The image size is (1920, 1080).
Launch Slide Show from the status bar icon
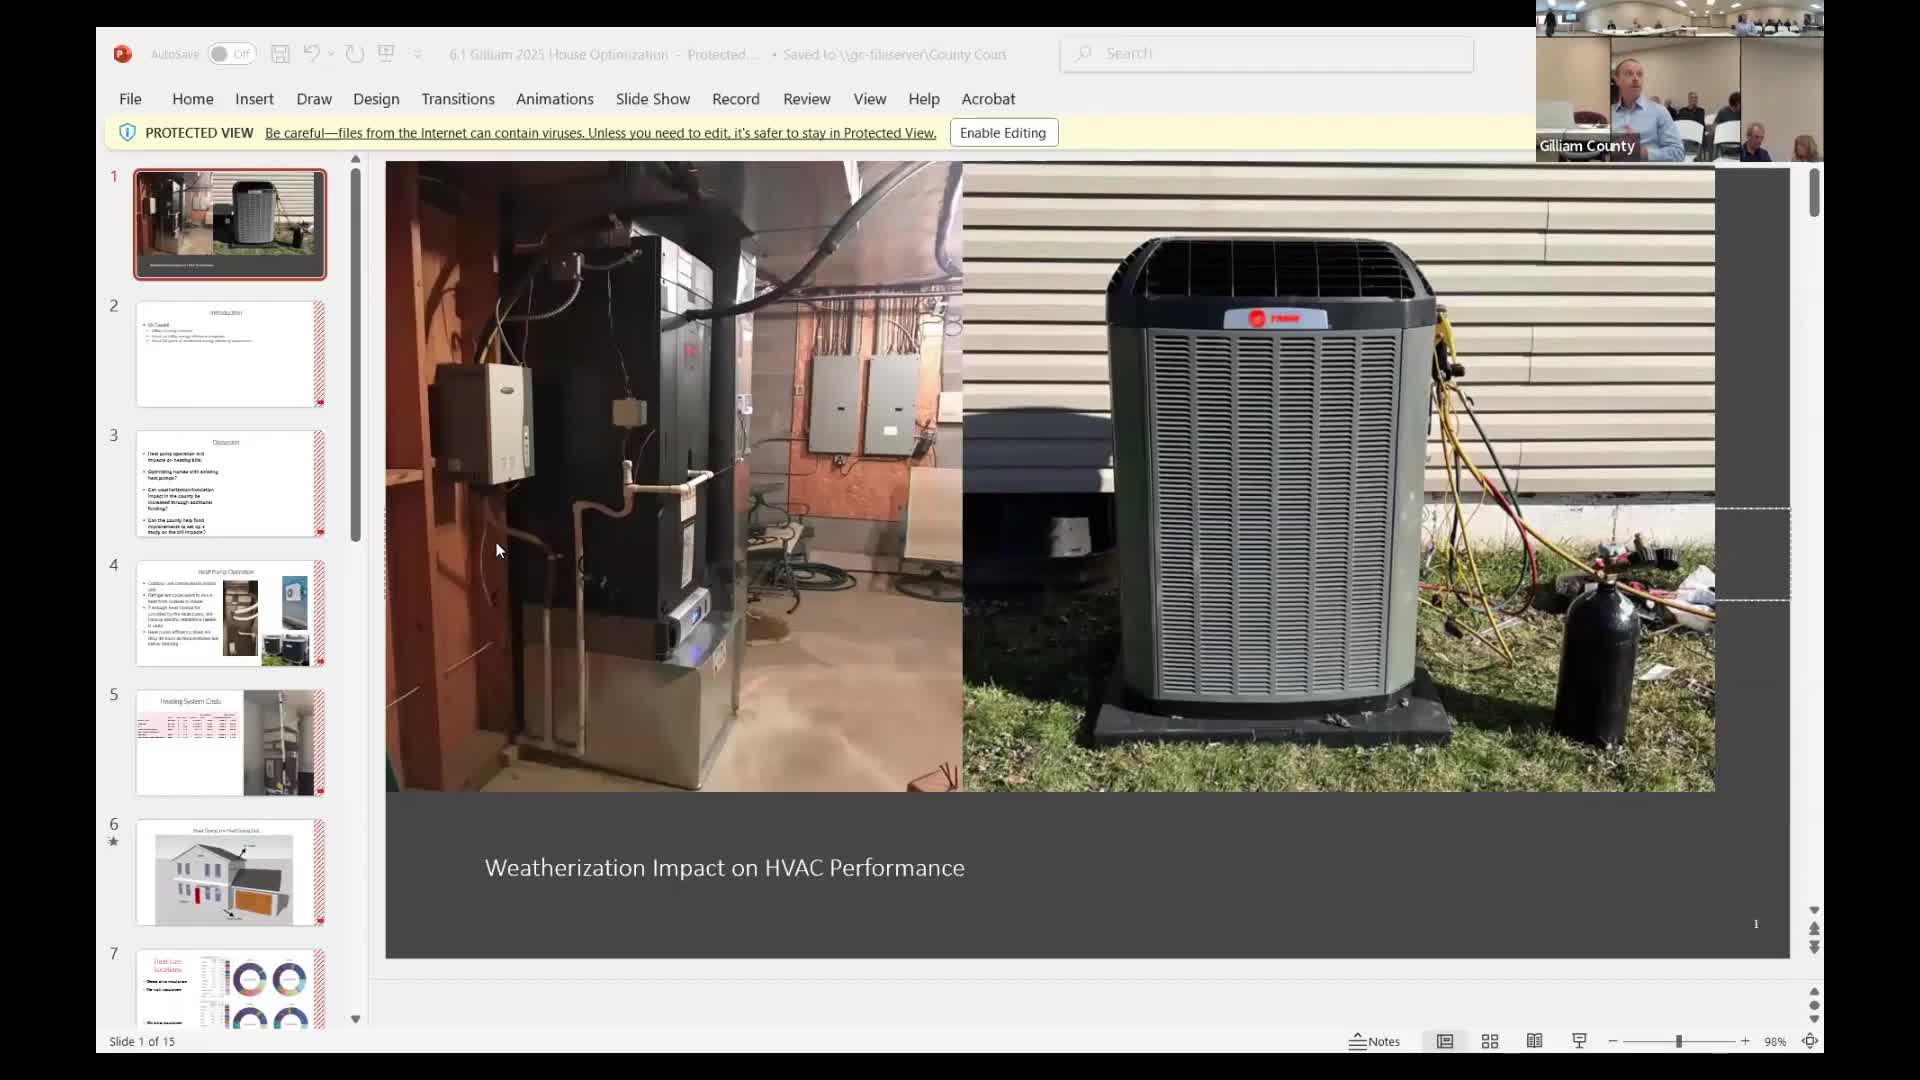pyautogui.click(x=1579, y=1041)
